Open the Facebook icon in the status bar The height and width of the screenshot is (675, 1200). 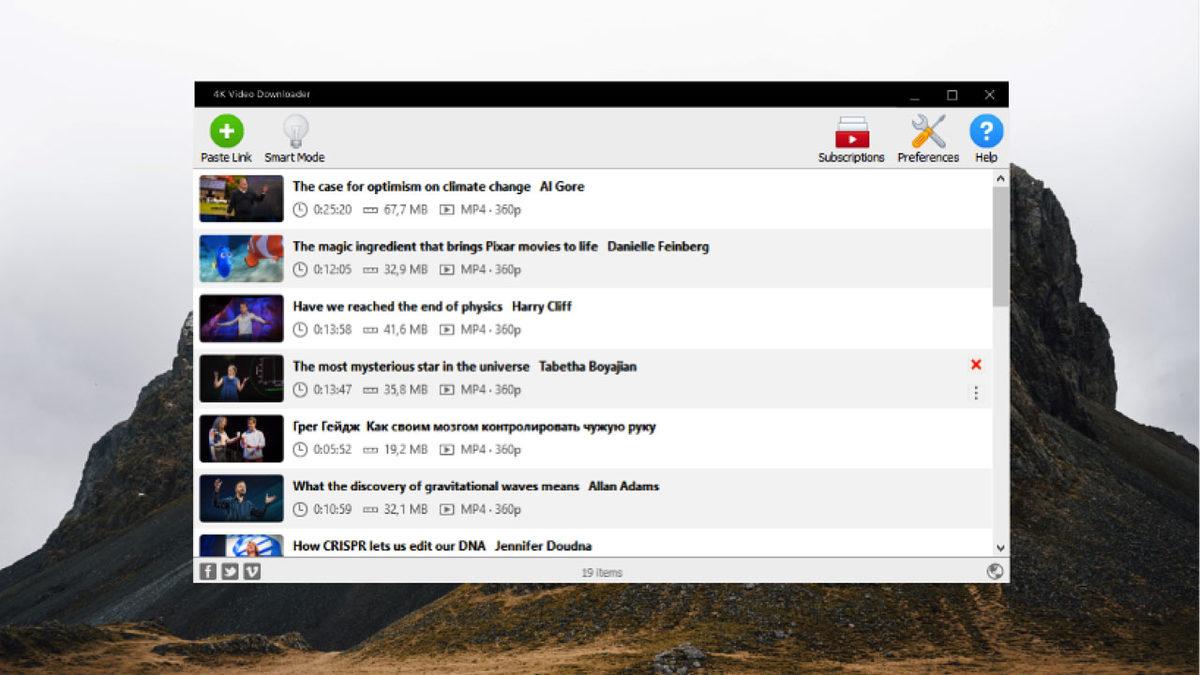tap(207, 572)
